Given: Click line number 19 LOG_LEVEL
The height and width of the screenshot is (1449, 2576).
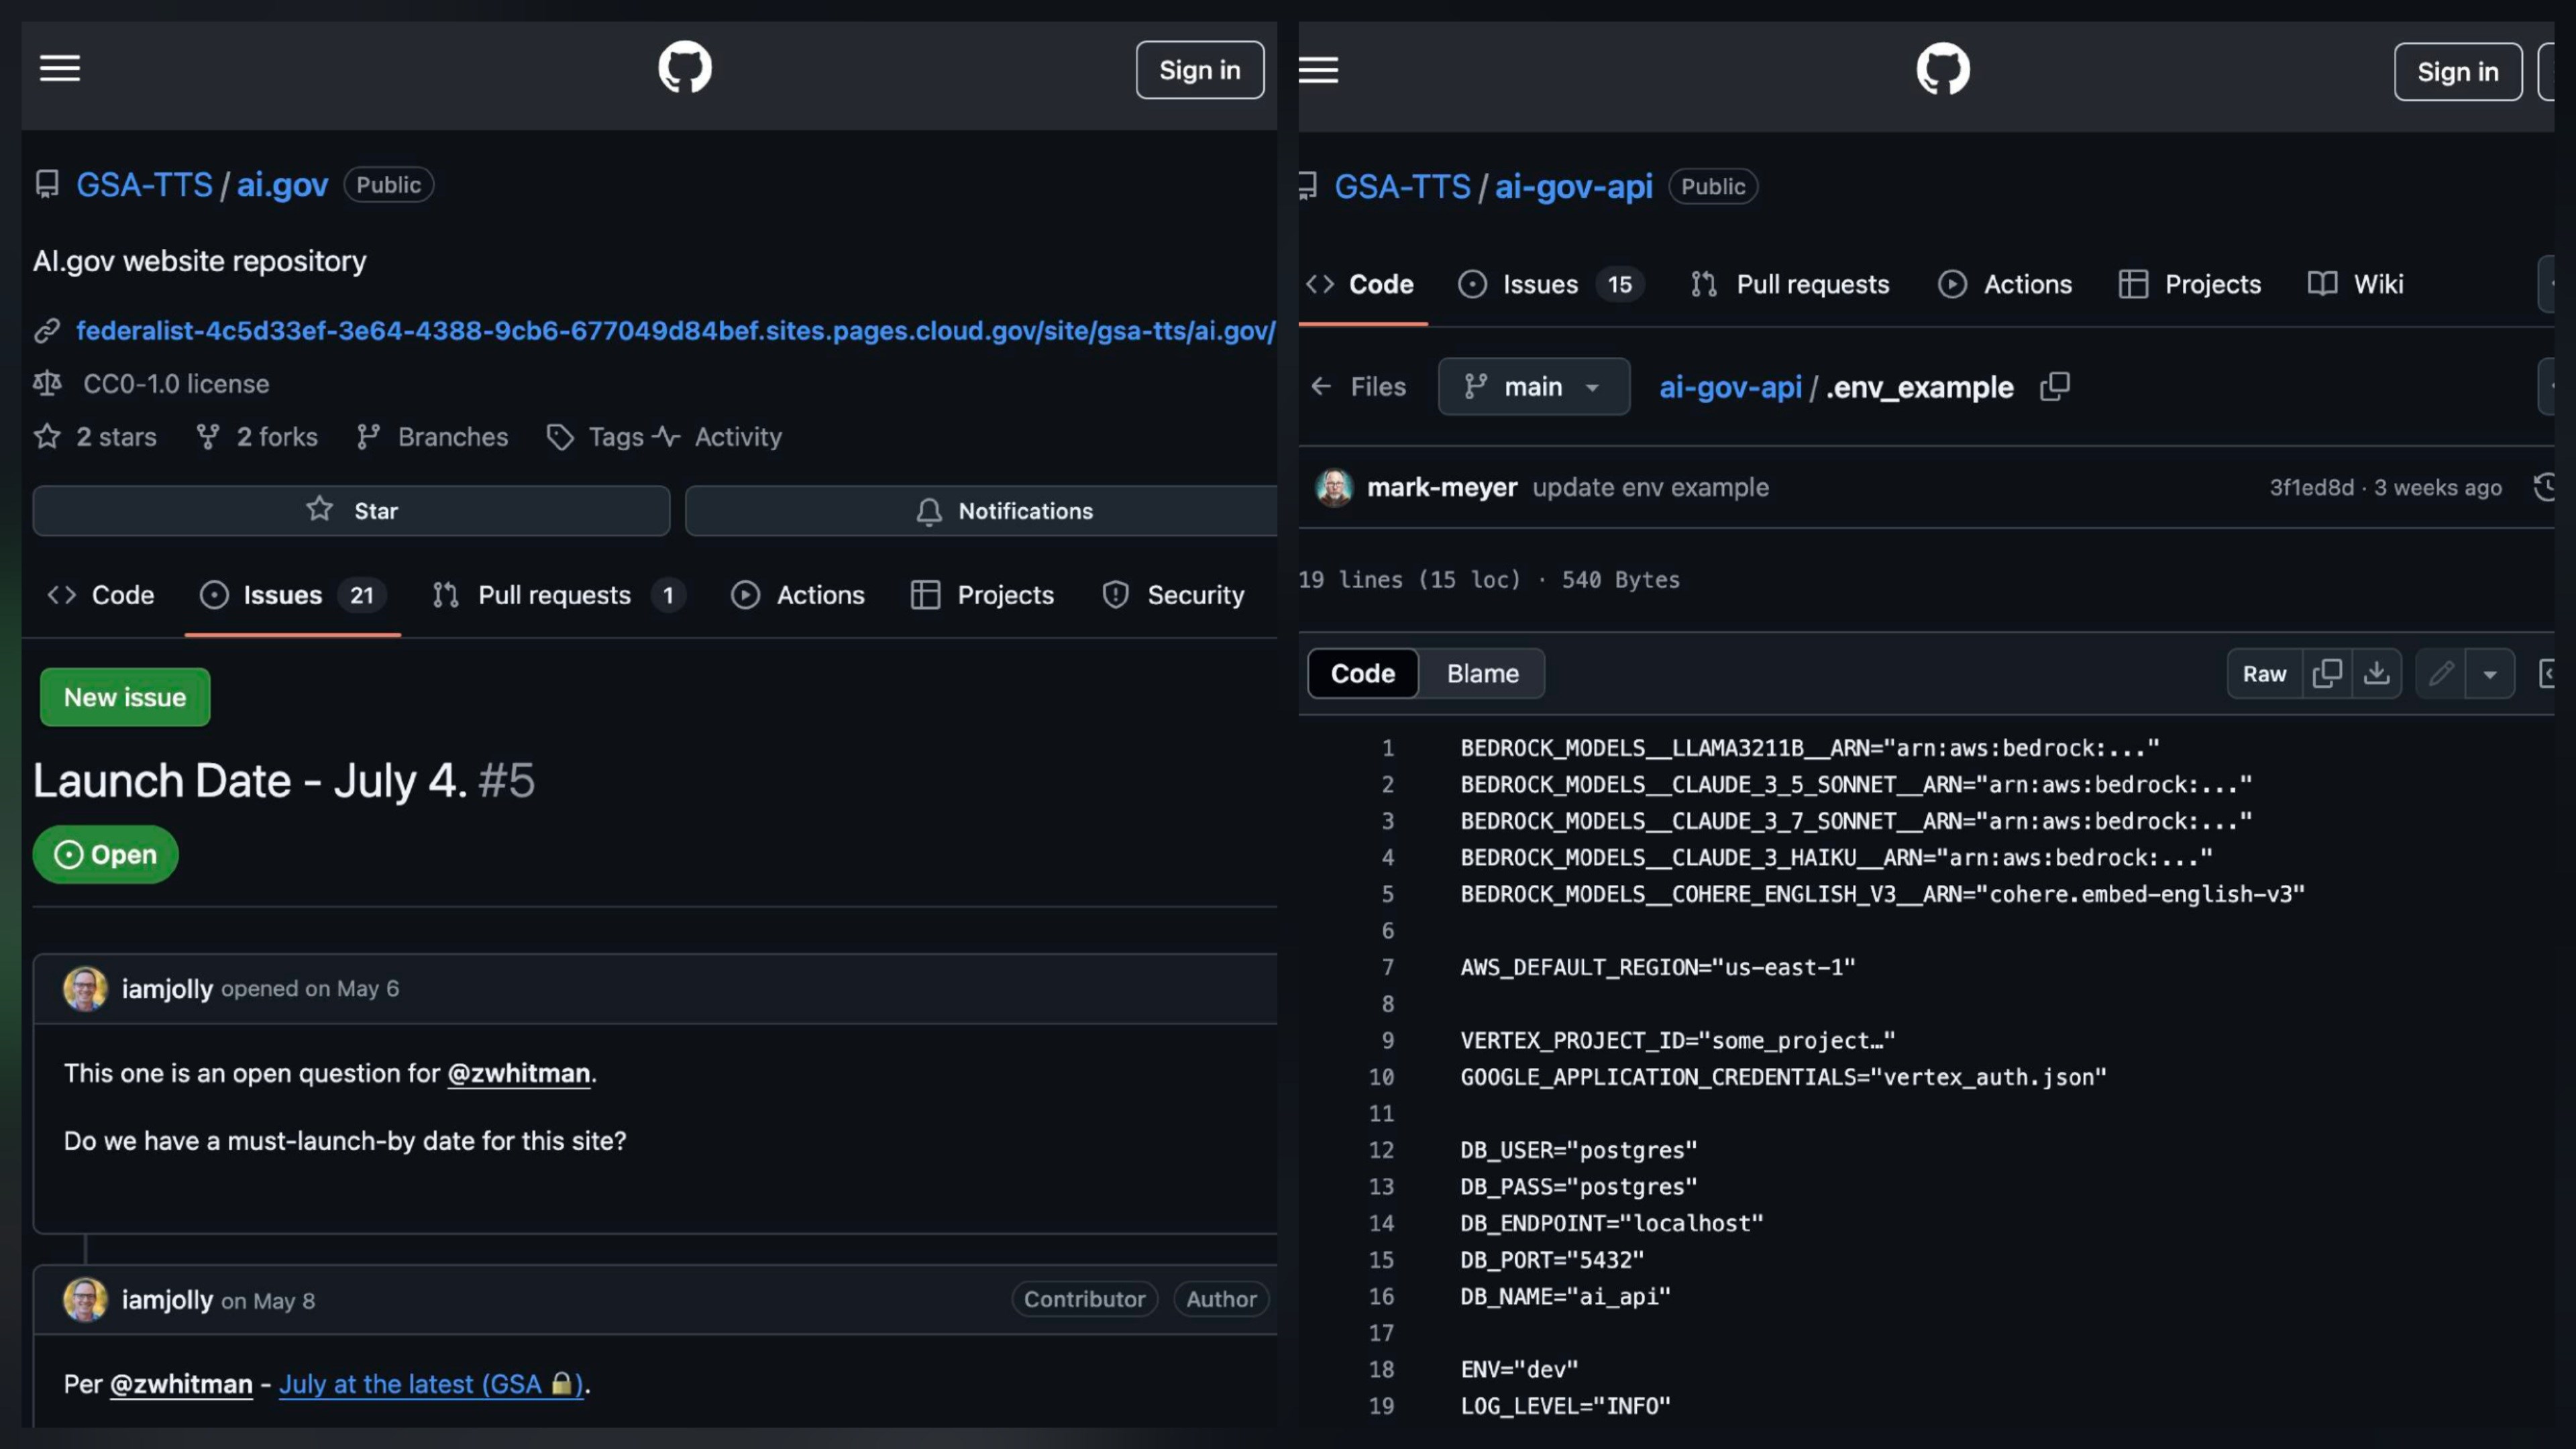Looking at the screenshot, I should [x=1381, y=1406].
